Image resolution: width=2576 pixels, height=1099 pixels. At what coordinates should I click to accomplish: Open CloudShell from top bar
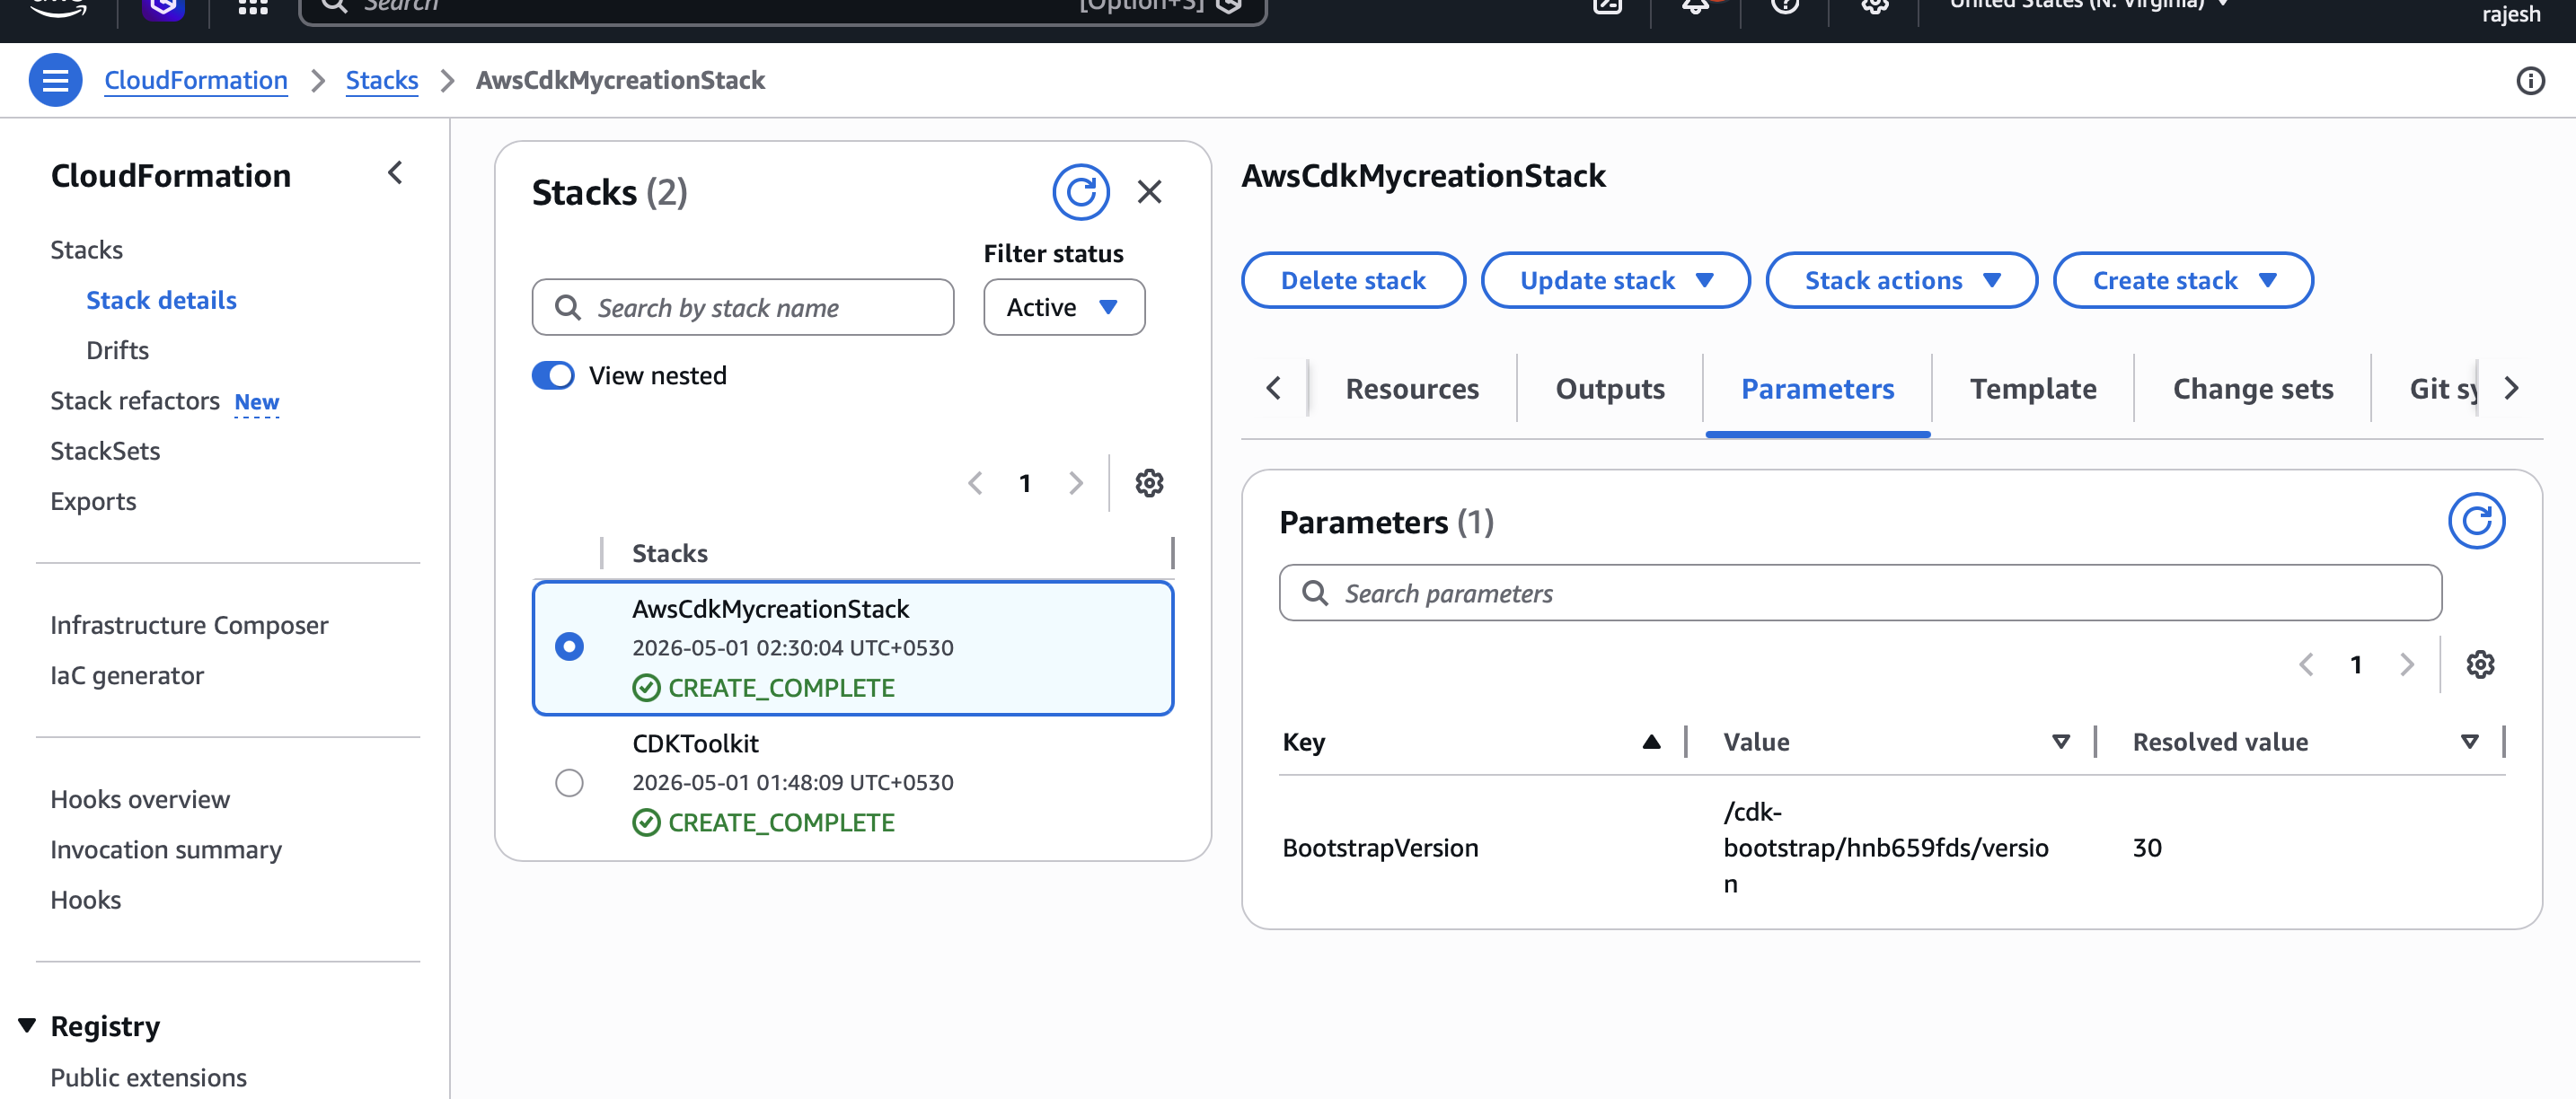click(1607, 6)
